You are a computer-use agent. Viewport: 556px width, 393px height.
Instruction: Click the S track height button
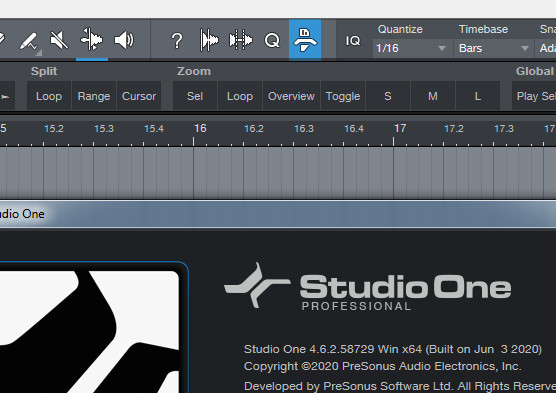(388, 96)
